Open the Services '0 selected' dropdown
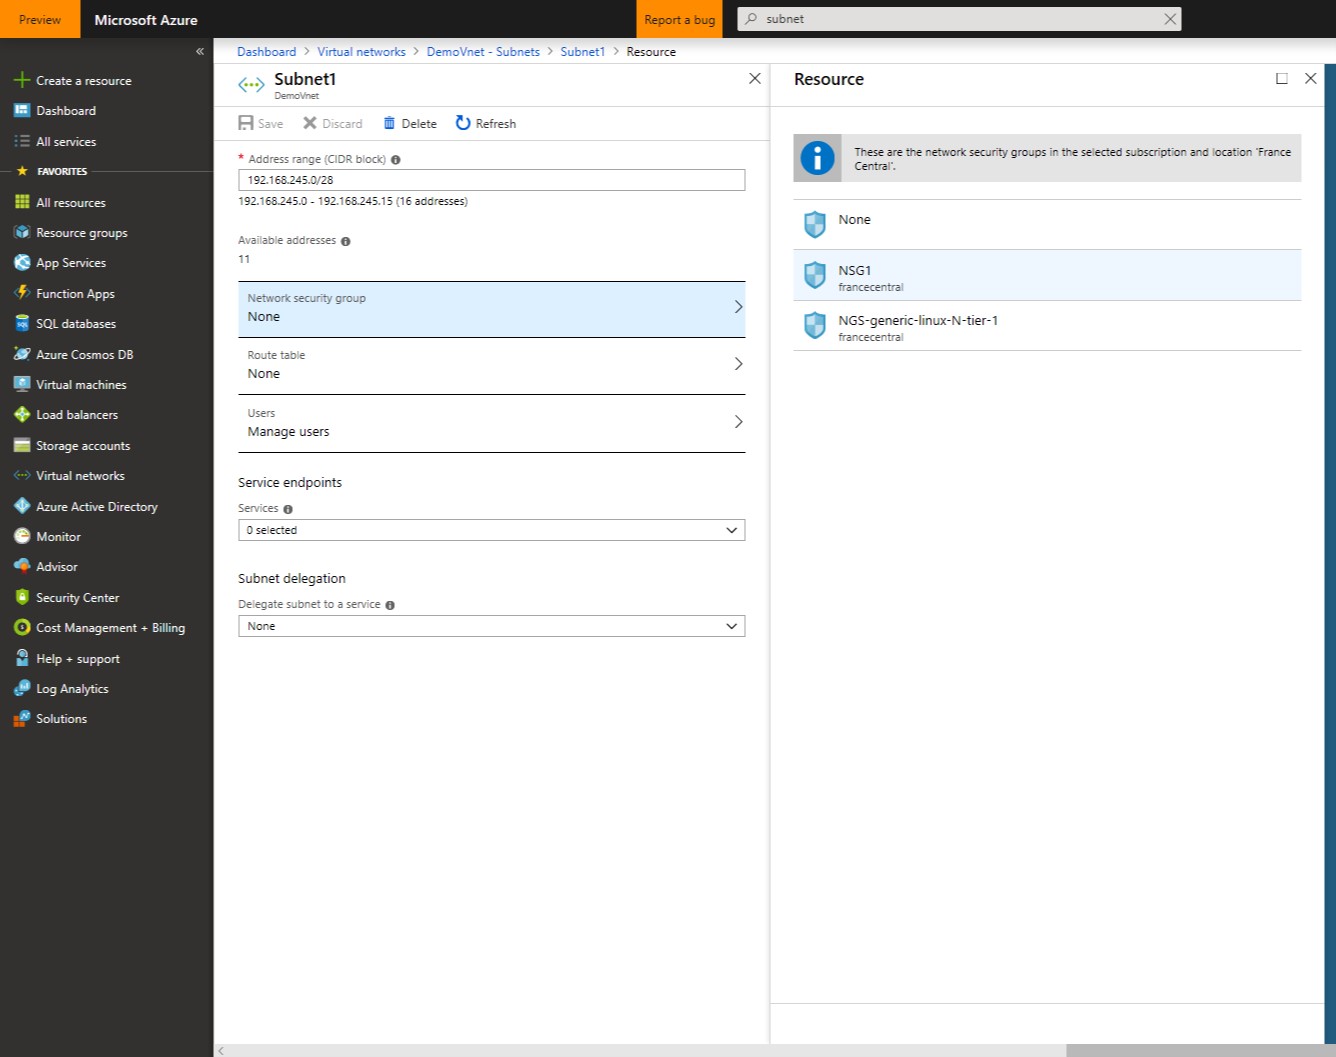This screenshot has width=1336, height=1057. (492, 530)
